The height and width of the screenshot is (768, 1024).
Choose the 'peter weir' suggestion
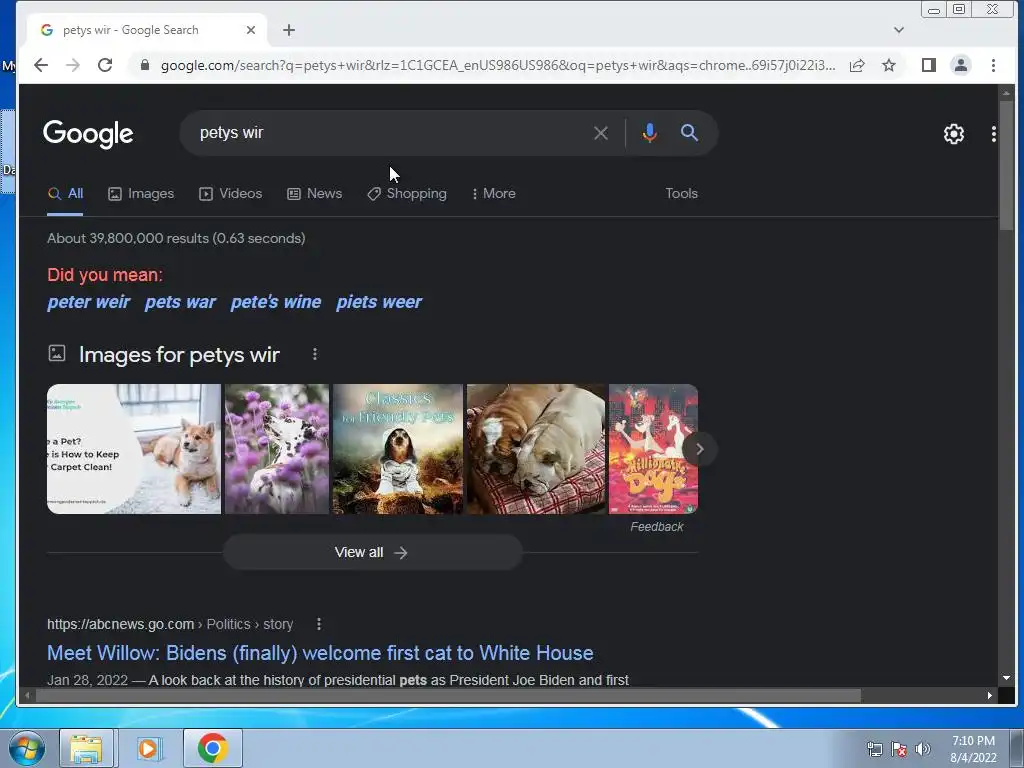[89, 302]
